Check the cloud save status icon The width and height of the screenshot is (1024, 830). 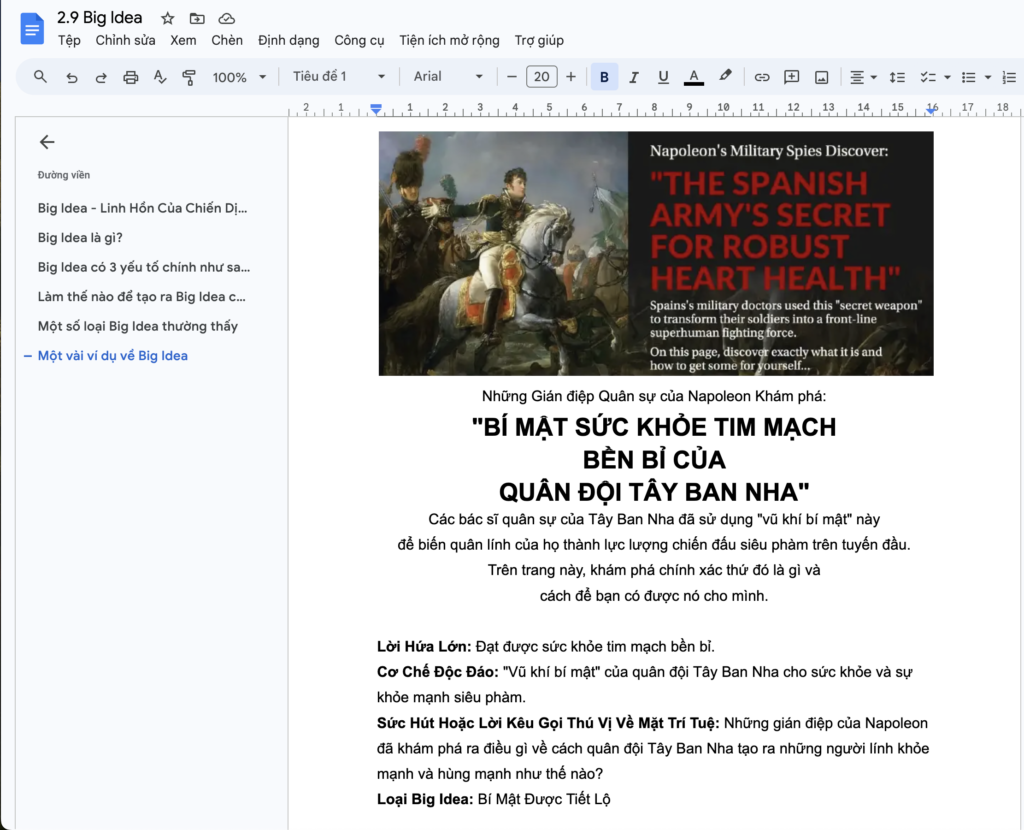[227, 18]
